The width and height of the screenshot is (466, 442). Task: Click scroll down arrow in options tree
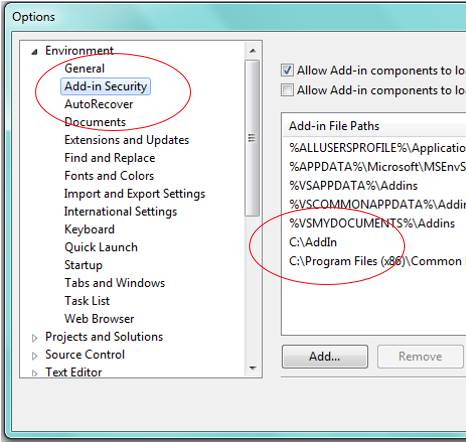(x=253, y=368)
